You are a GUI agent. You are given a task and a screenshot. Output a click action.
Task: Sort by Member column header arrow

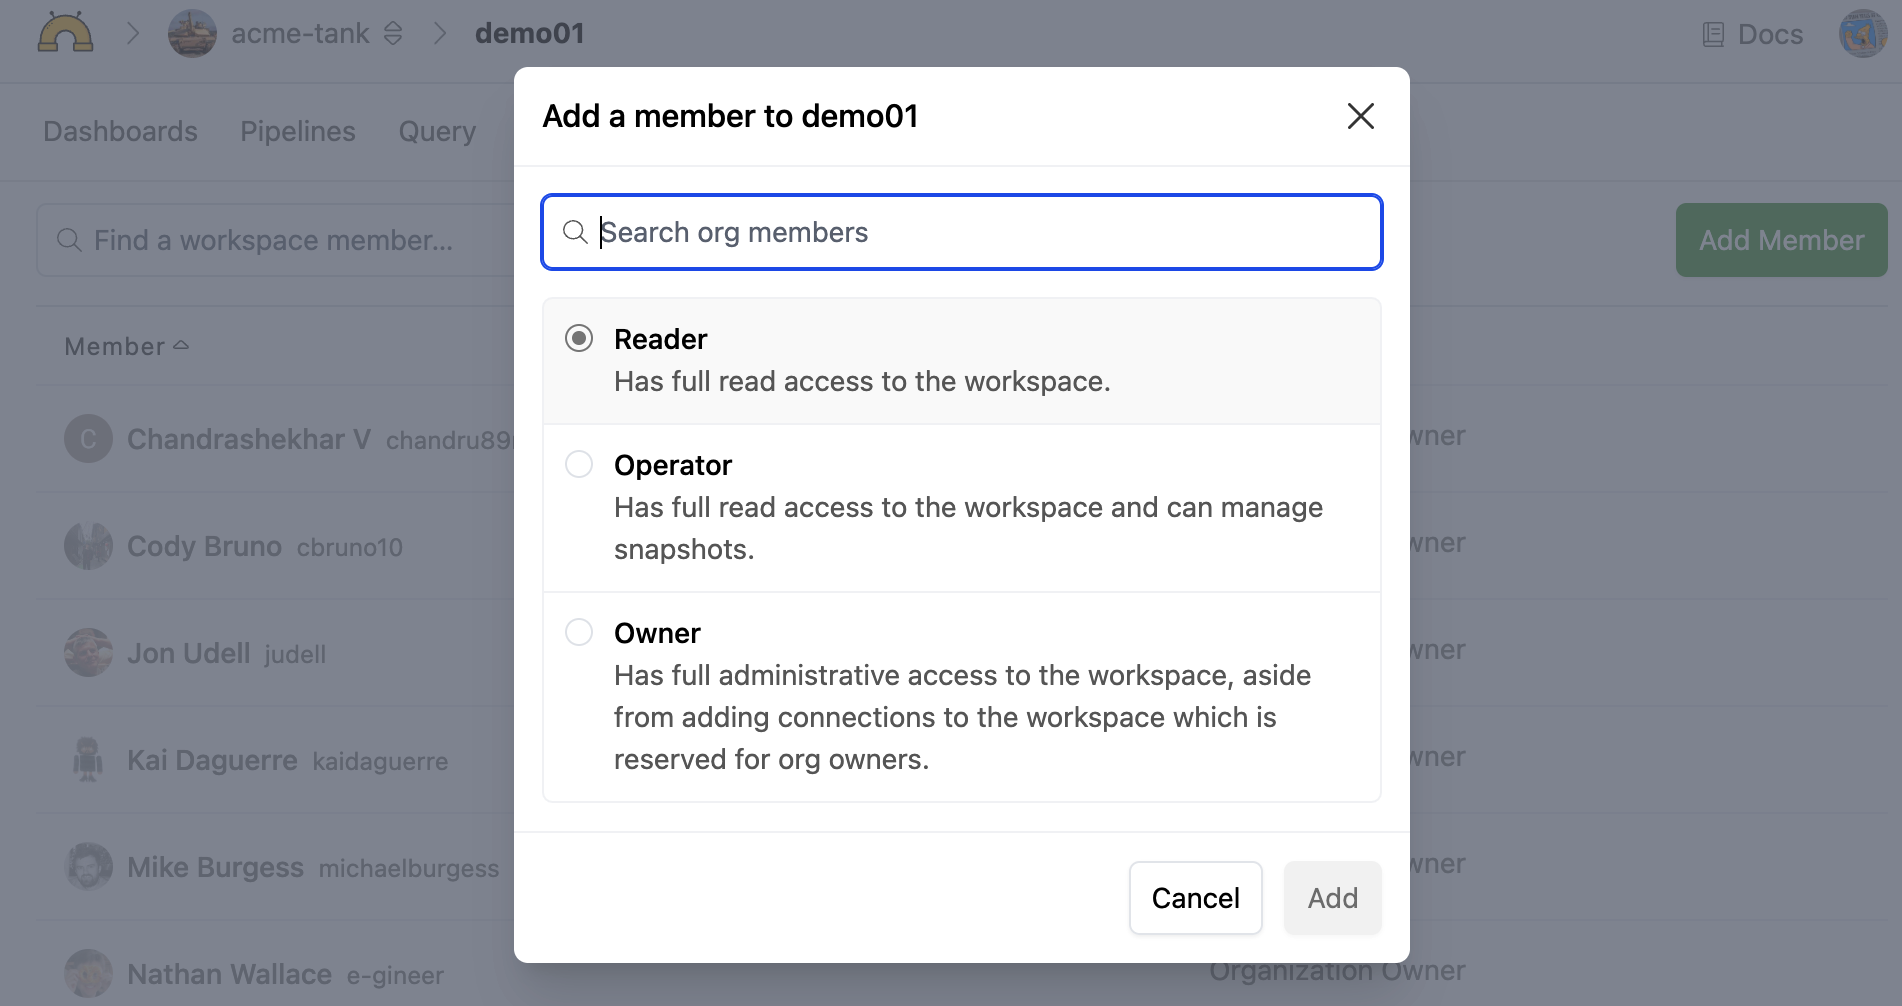click(181, 345)
